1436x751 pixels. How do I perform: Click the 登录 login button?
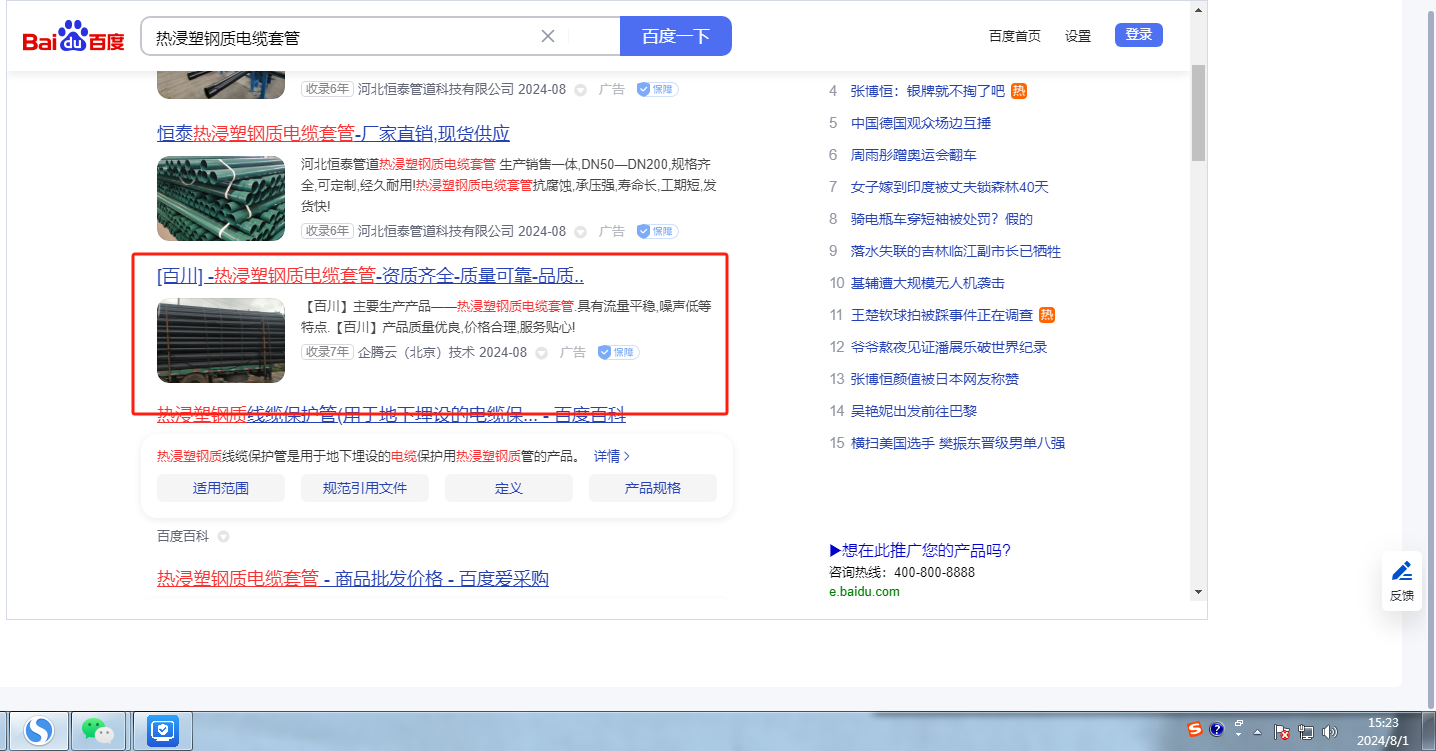[1138, 35]
